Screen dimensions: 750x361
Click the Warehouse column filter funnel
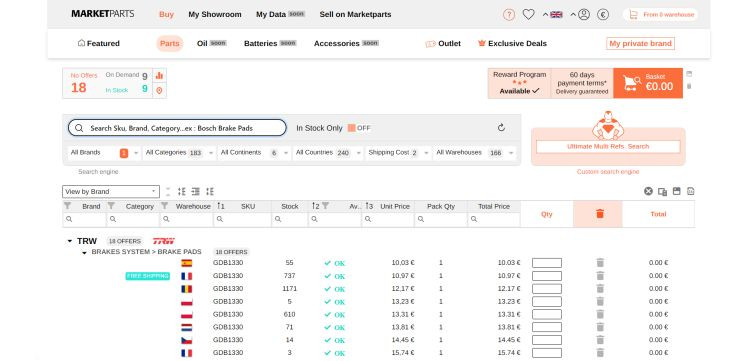(x=165, y=206)
